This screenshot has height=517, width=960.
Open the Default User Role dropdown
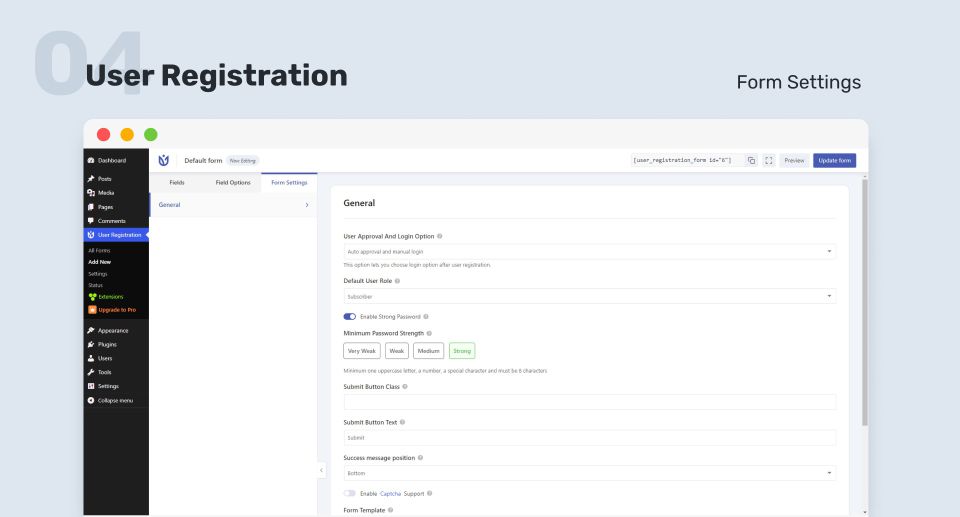tap(589, 297)
